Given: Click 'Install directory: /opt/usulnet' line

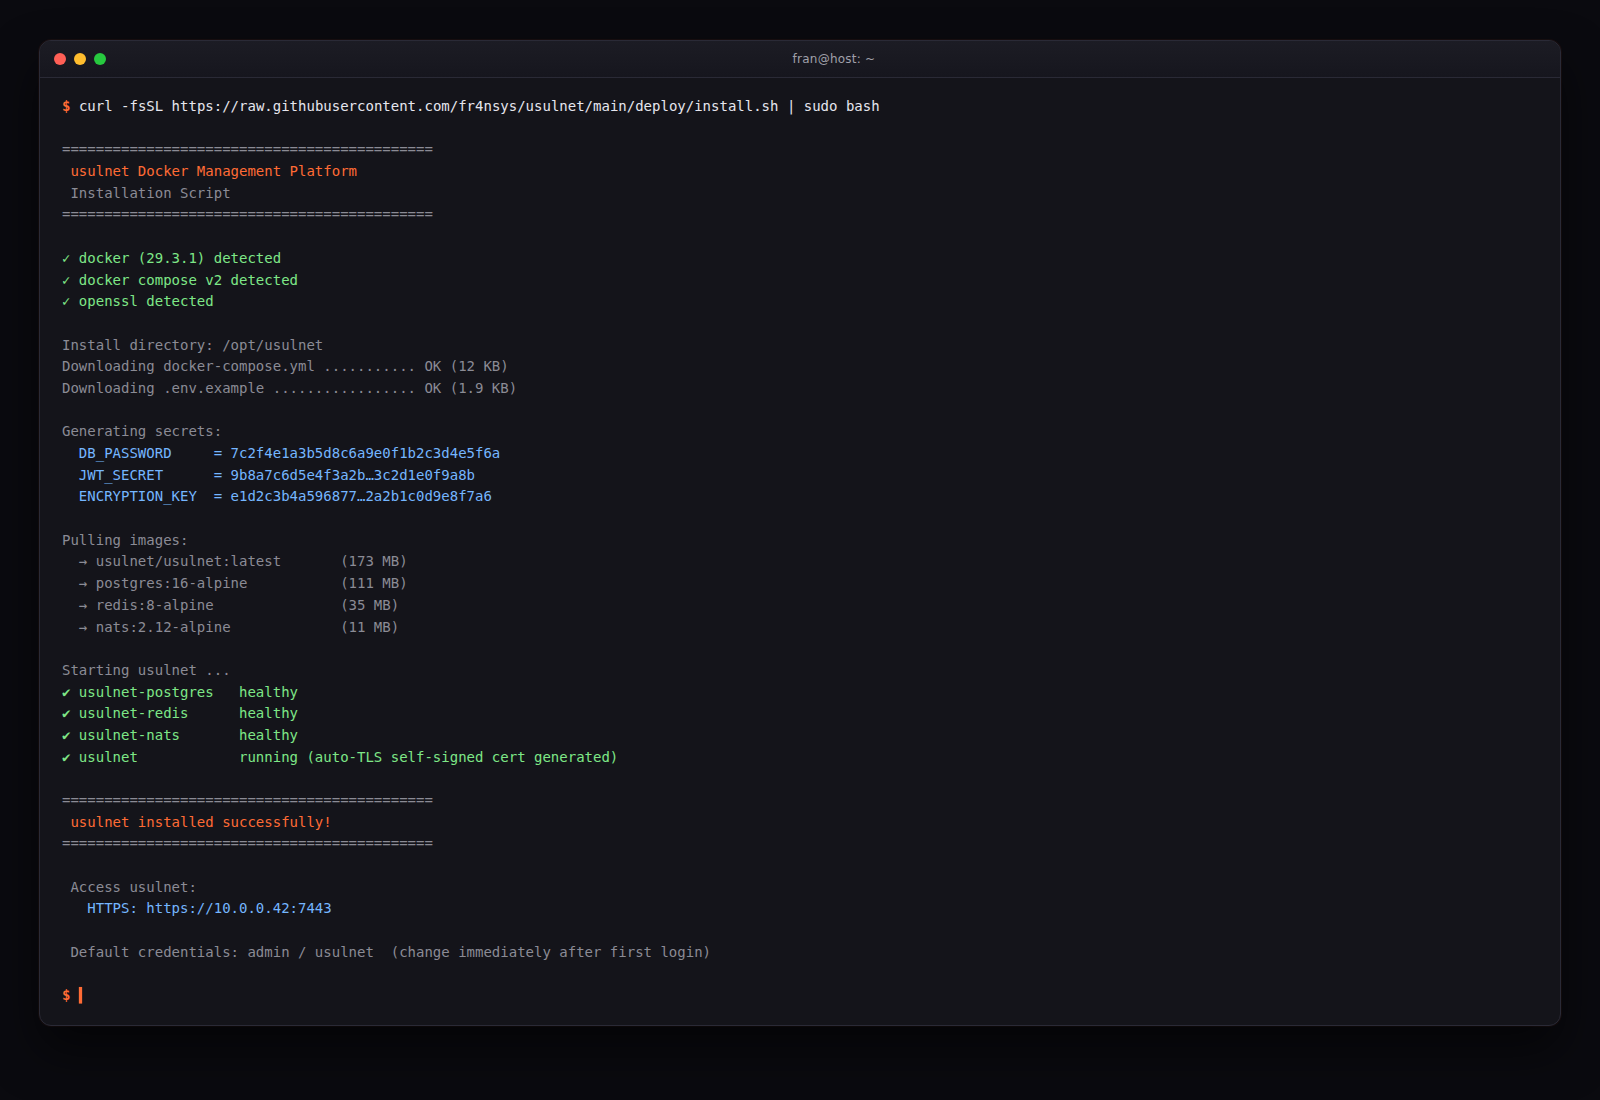Looking at the screenshot, I should (192, 345).
